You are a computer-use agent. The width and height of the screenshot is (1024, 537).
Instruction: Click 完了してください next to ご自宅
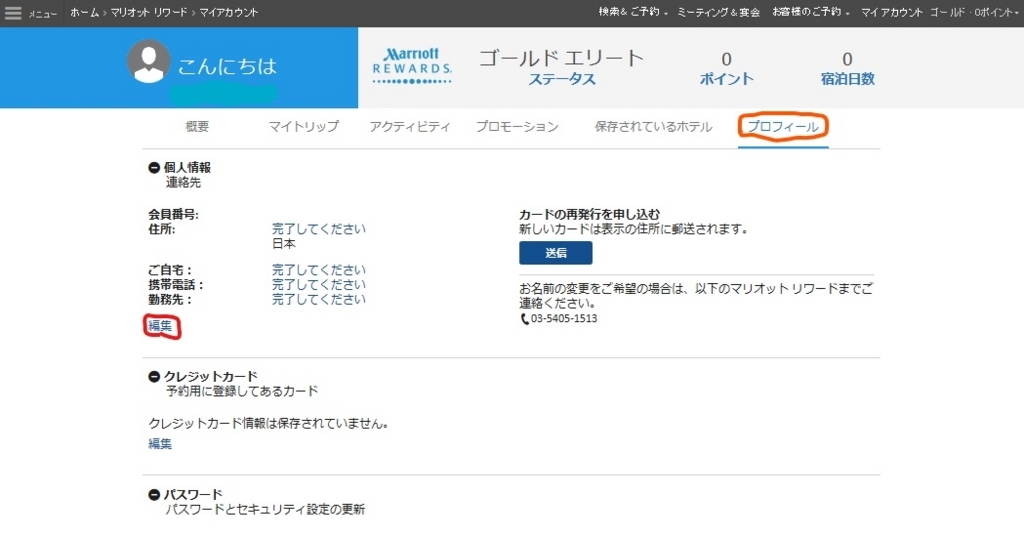(319, 270)
